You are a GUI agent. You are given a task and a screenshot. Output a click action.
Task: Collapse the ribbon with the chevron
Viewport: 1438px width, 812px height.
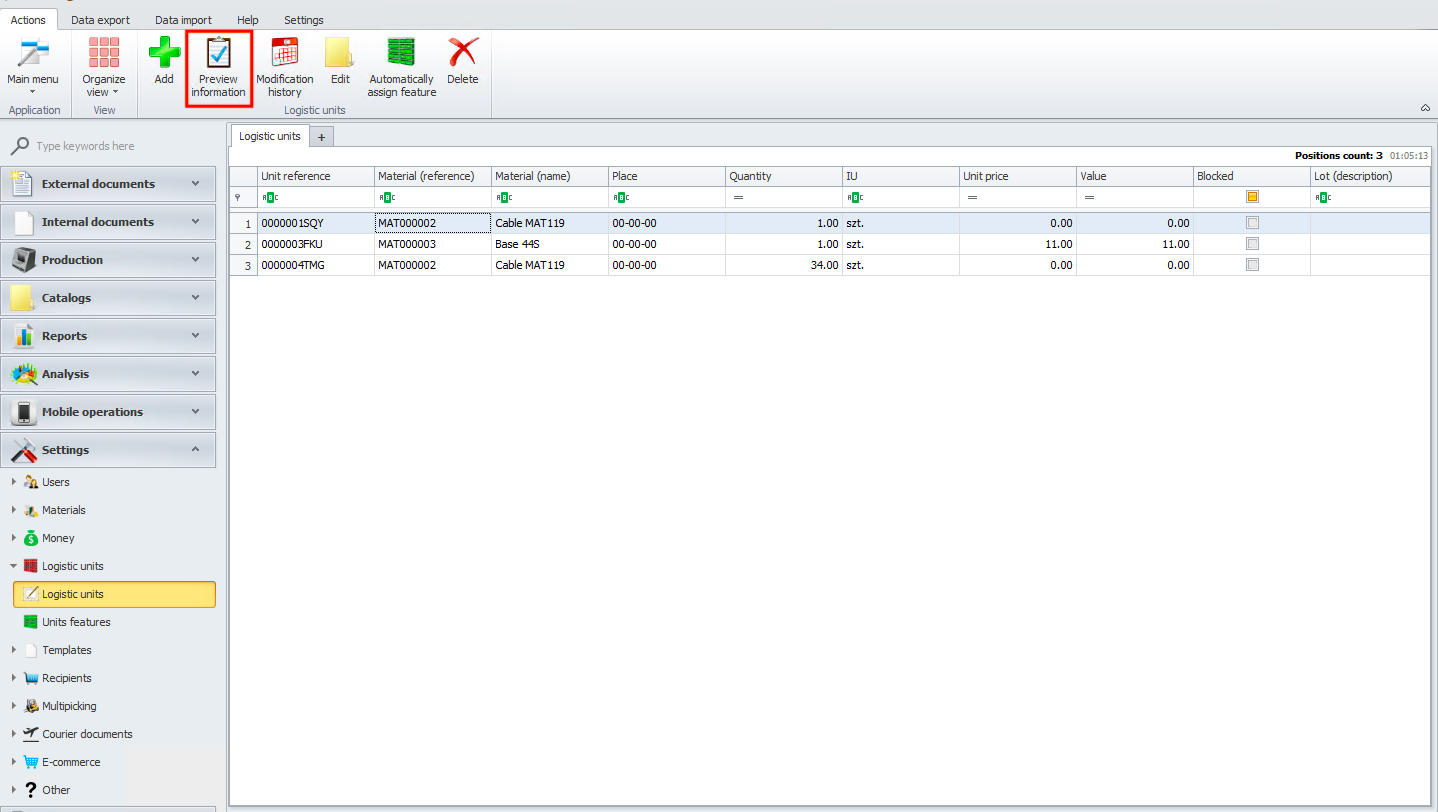point(1425,108)
